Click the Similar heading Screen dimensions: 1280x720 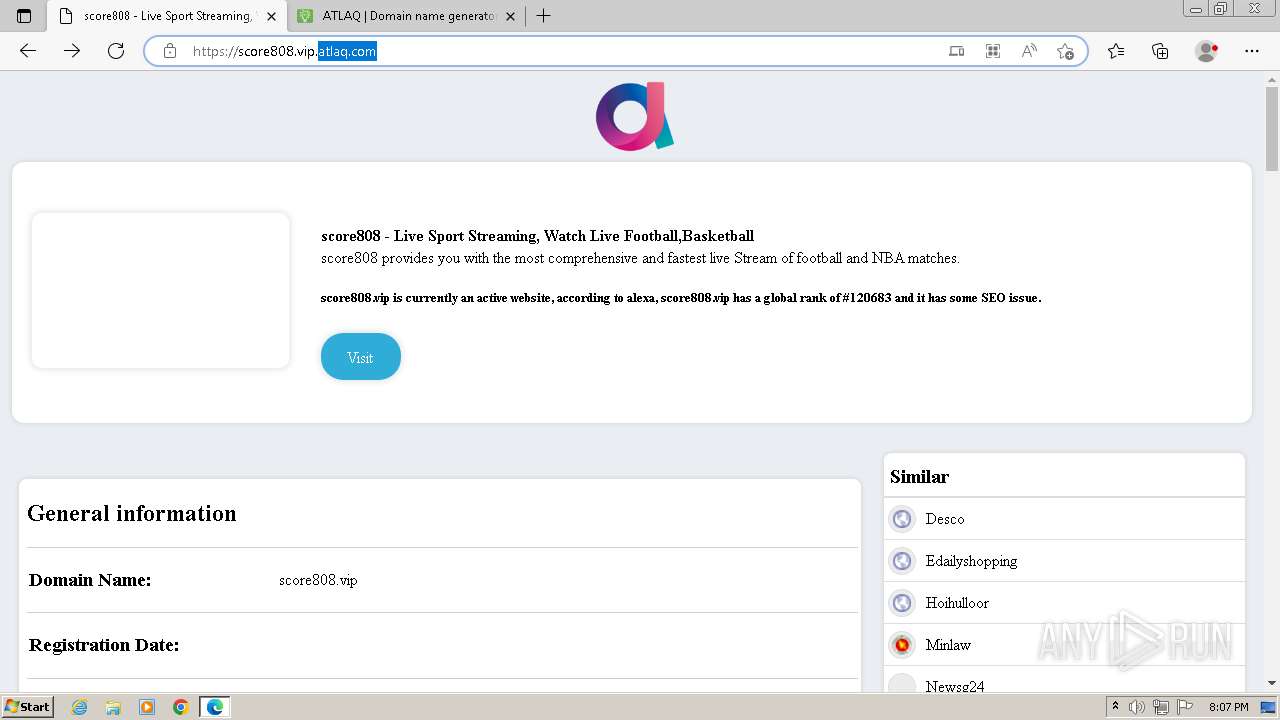click(919, 477)
